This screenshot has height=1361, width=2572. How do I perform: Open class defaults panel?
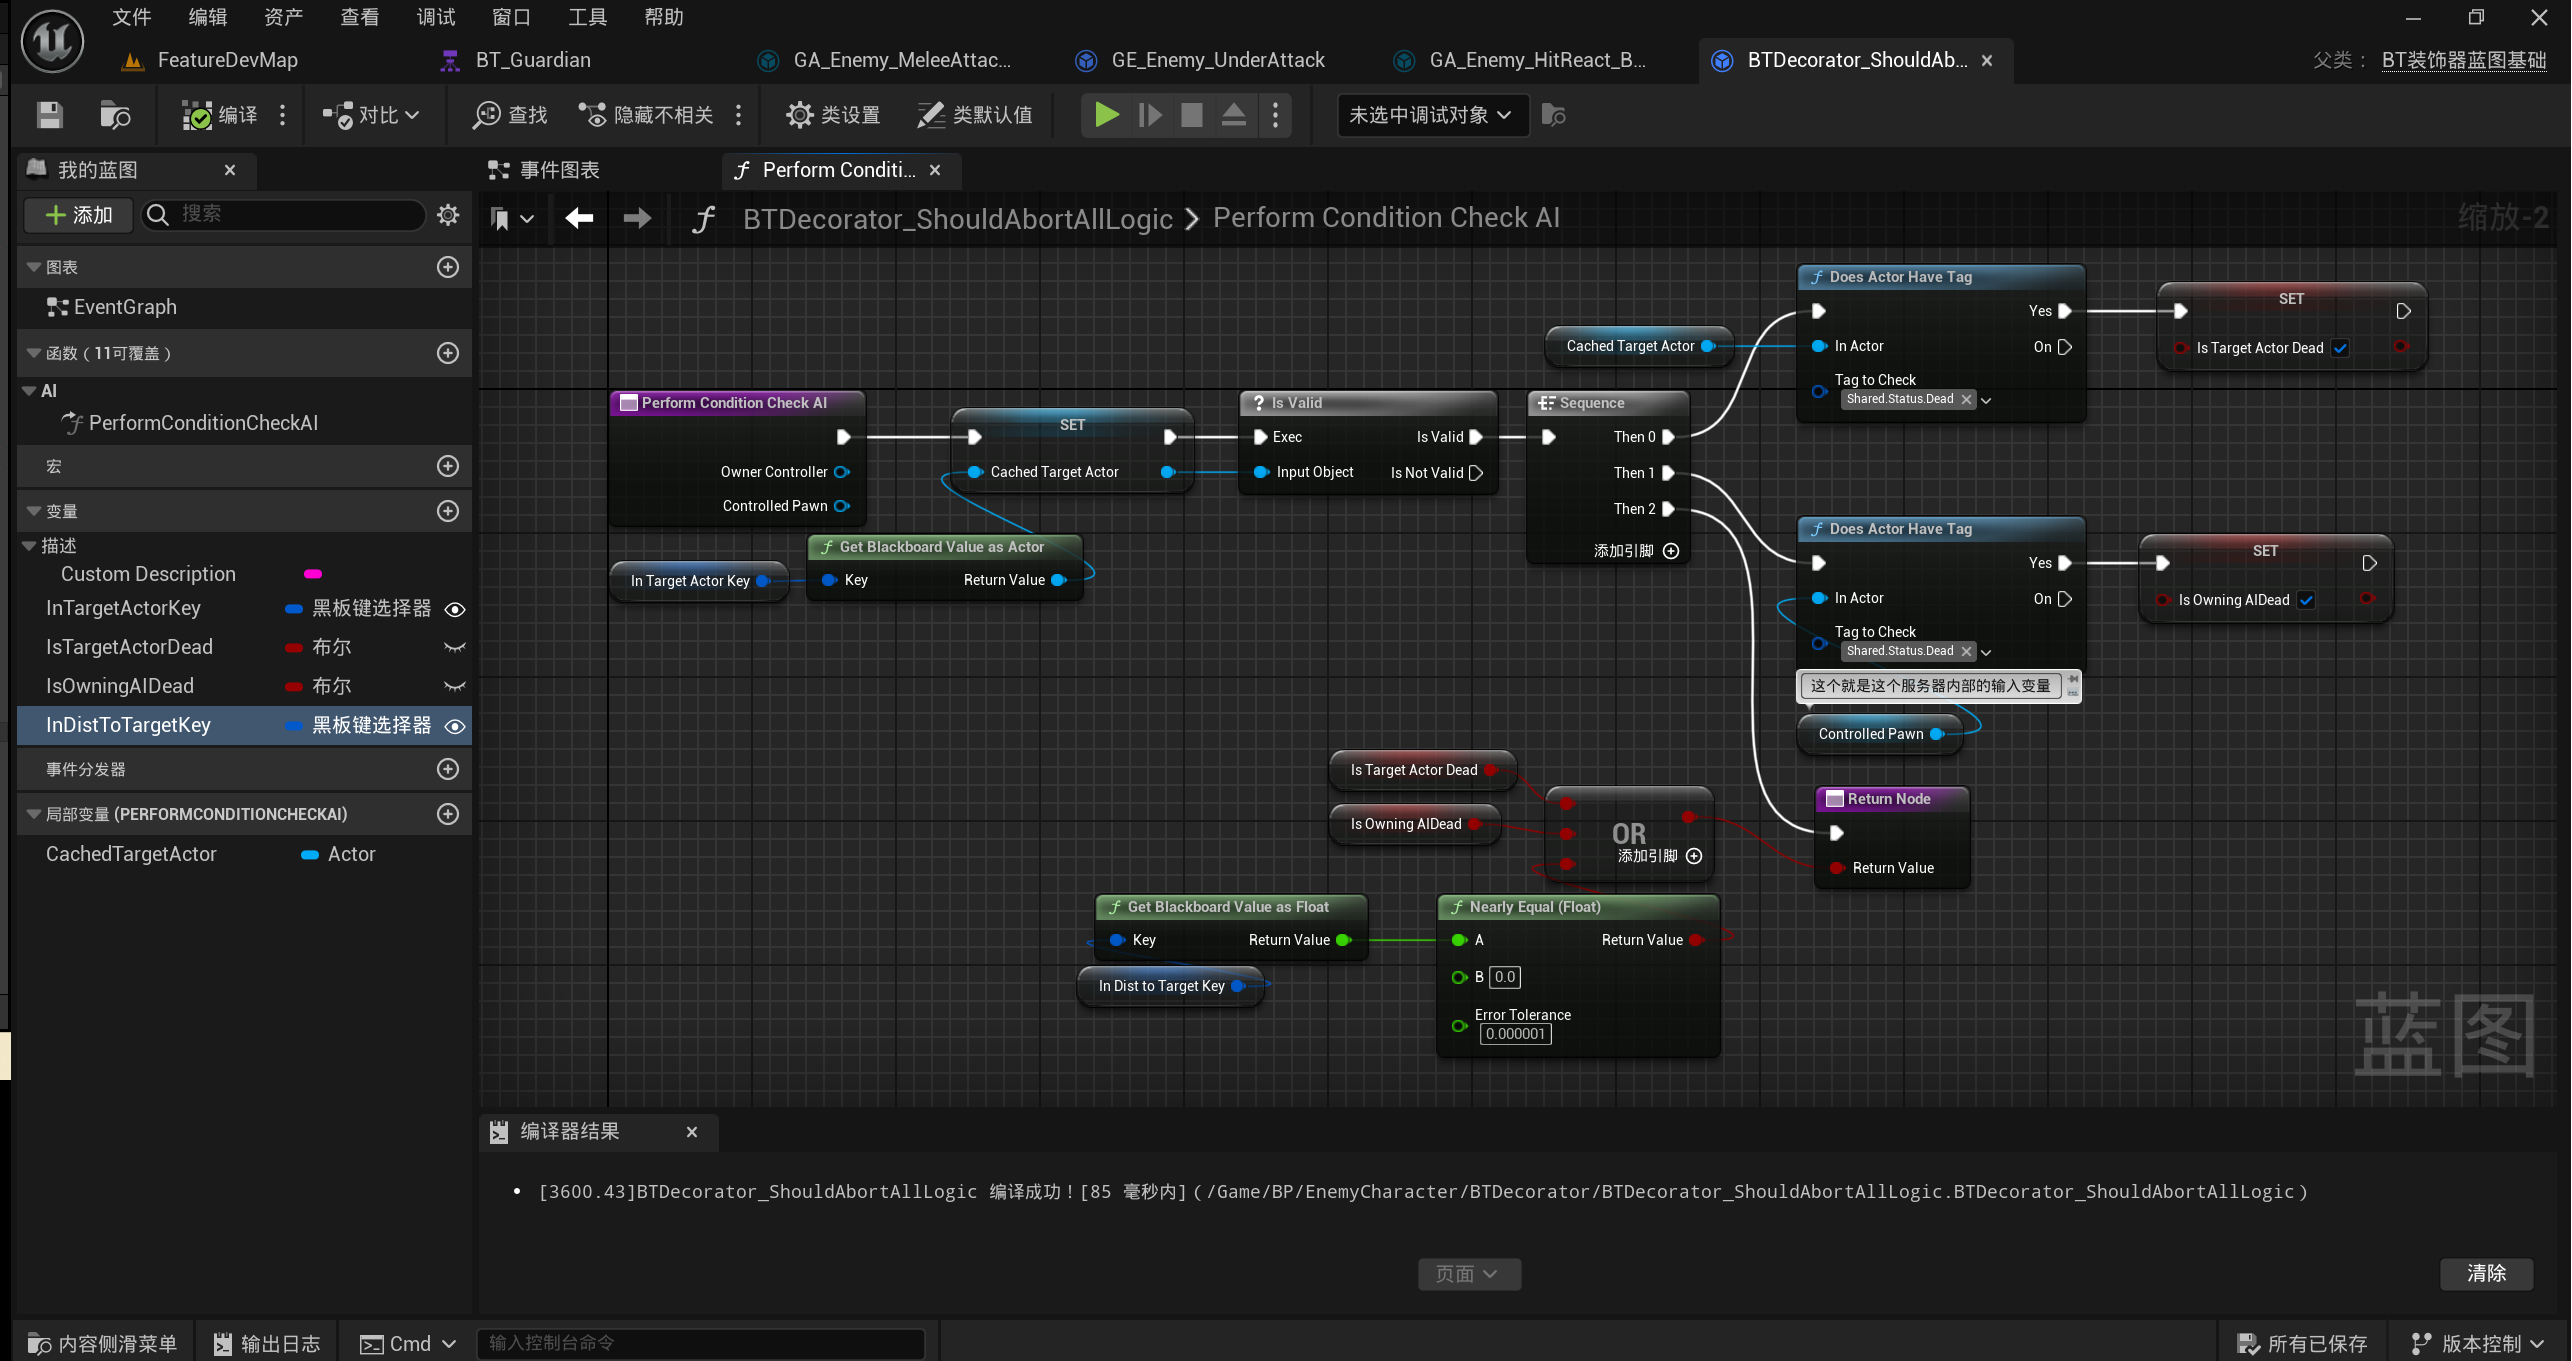point(975,115)
